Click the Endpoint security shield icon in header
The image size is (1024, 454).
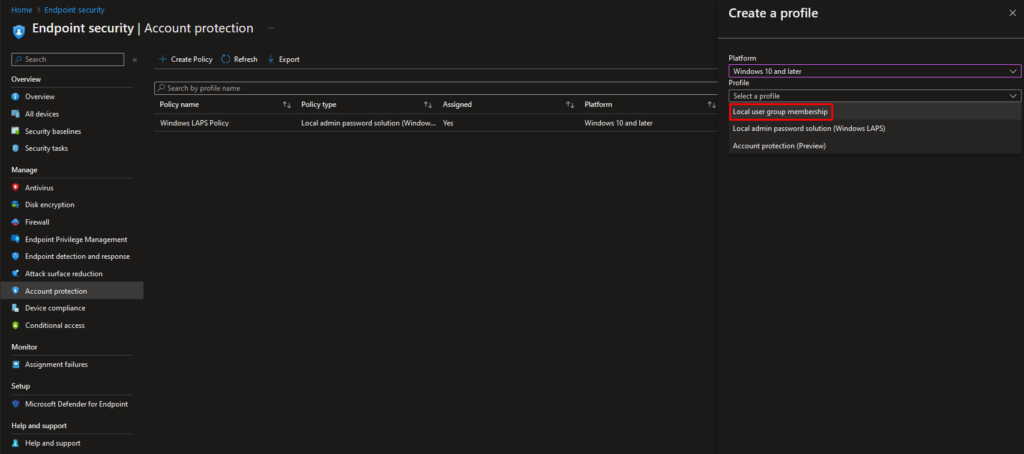tap(18, 31)
